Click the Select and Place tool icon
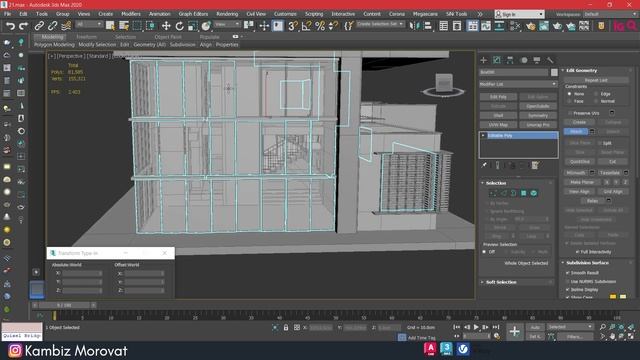640x360 pixels. tap(206, 26)
